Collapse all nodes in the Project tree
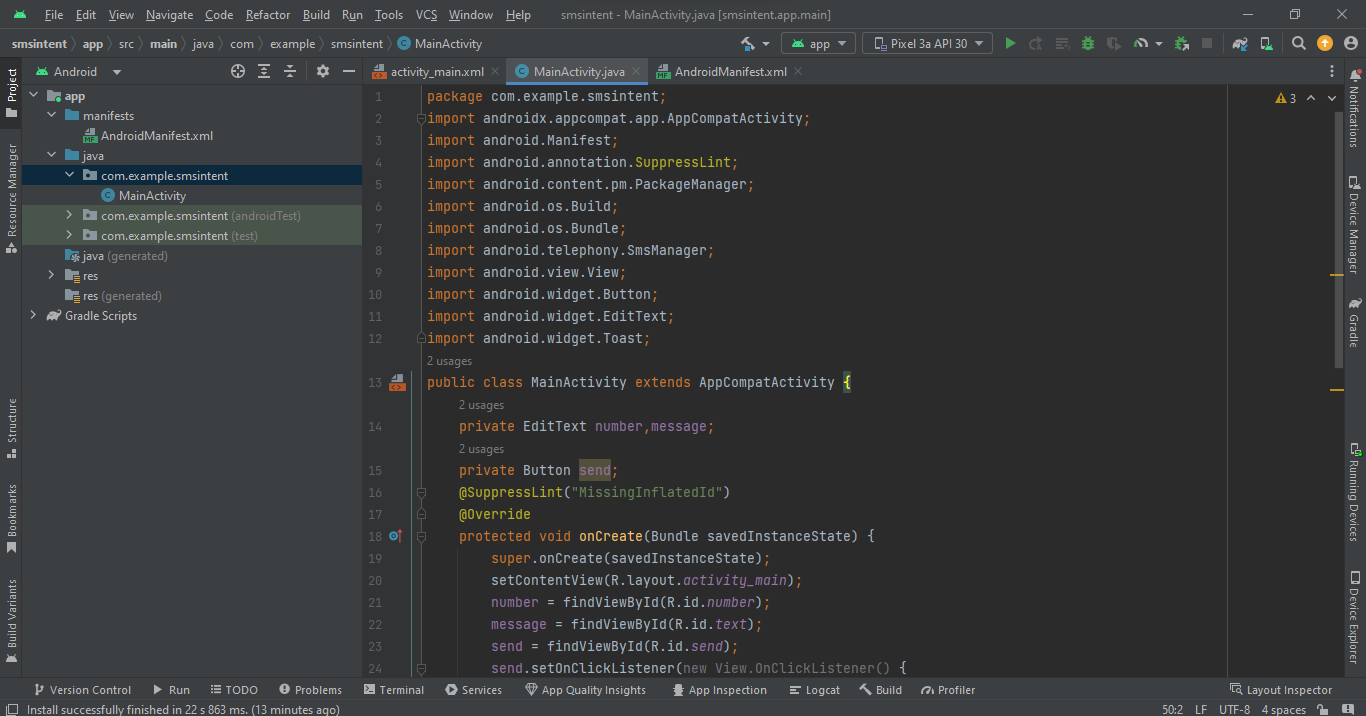 (x=289, y=71)
